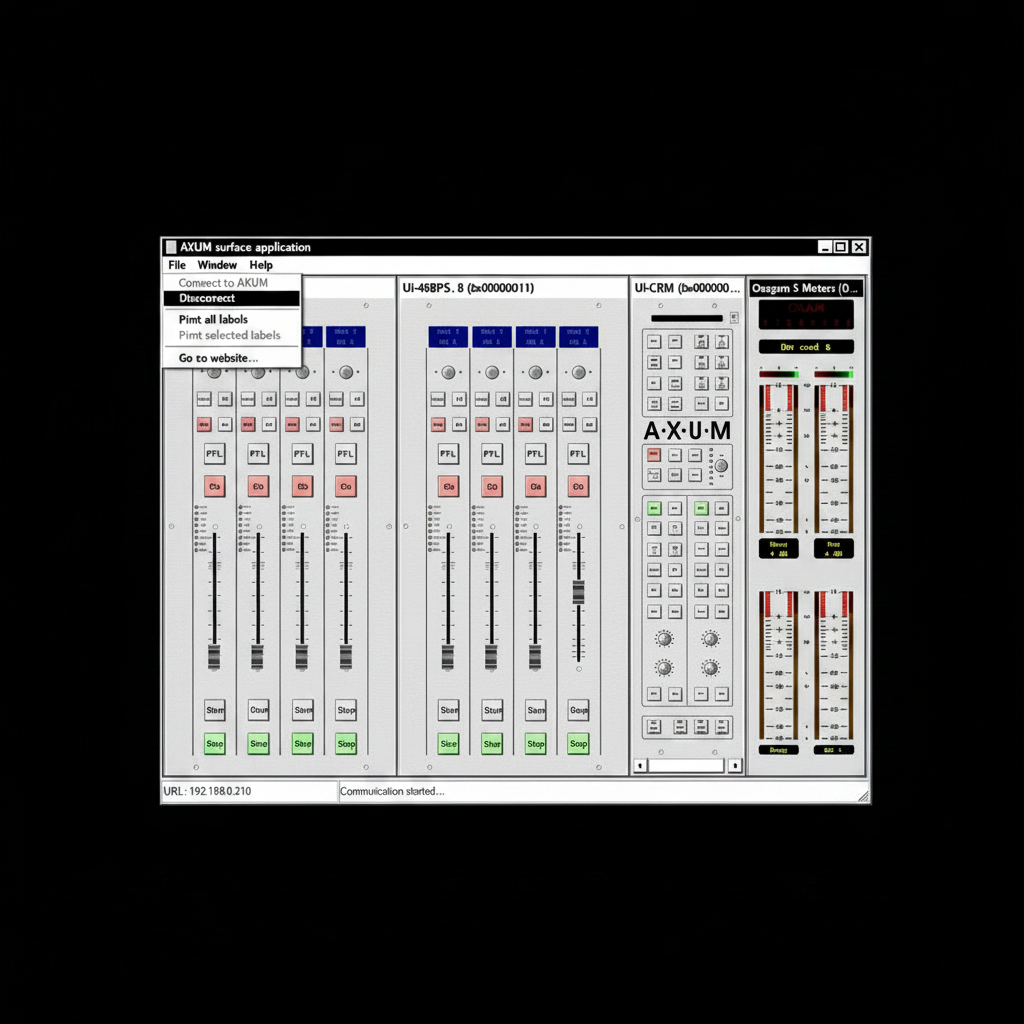The width and height of the screenshot is (1024, 1024).
Task: Click lower-right rotary knob in lower CRM section
Action: click(711, 668)
